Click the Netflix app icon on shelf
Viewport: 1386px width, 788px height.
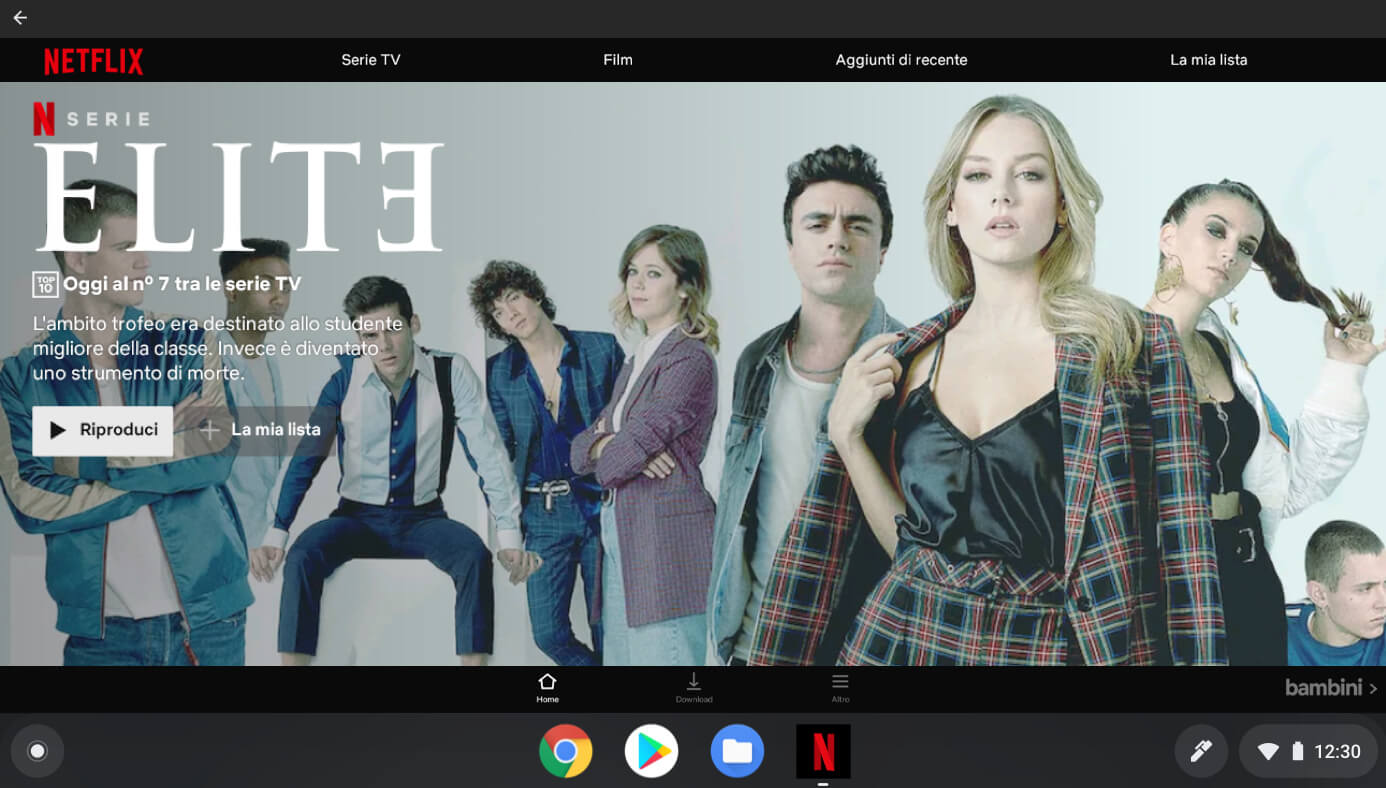[823, 751]
